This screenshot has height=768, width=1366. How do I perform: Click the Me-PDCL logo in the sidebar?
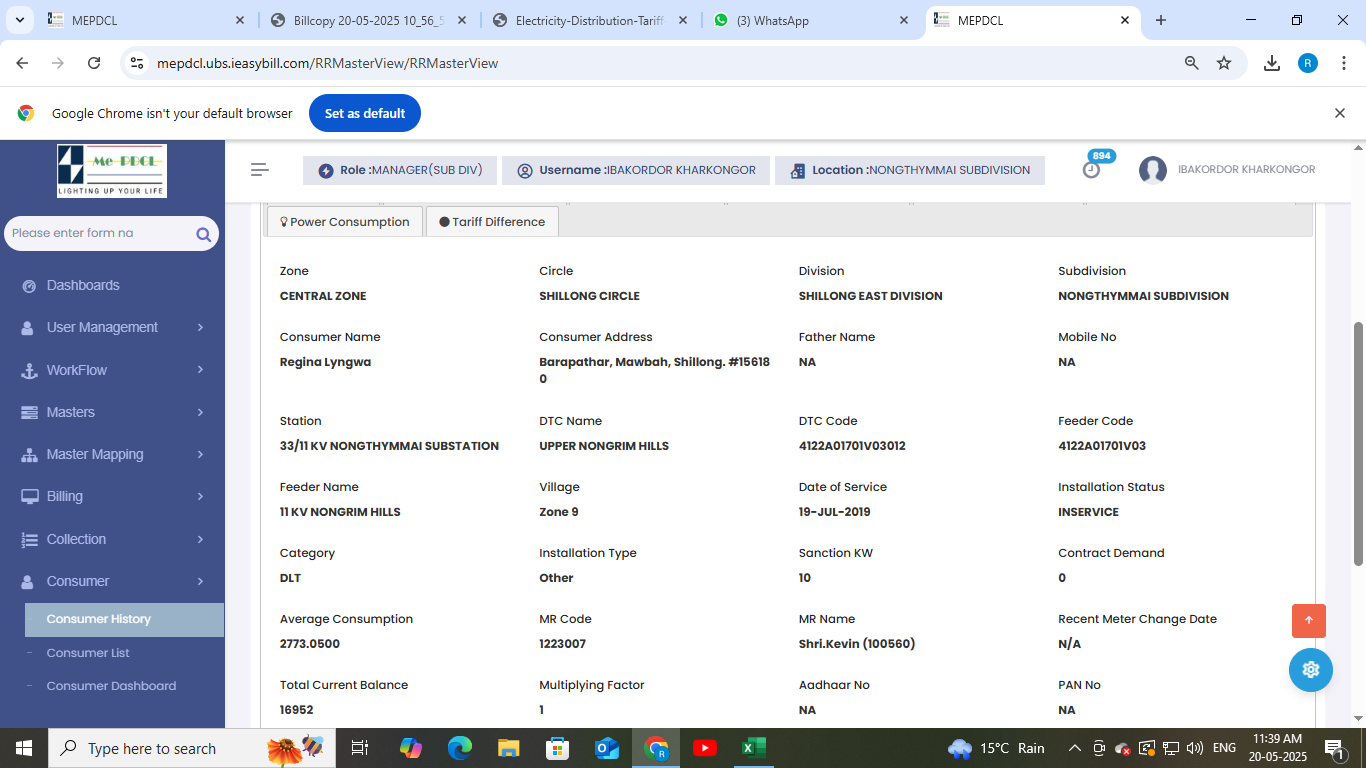(x=112, y=171)
